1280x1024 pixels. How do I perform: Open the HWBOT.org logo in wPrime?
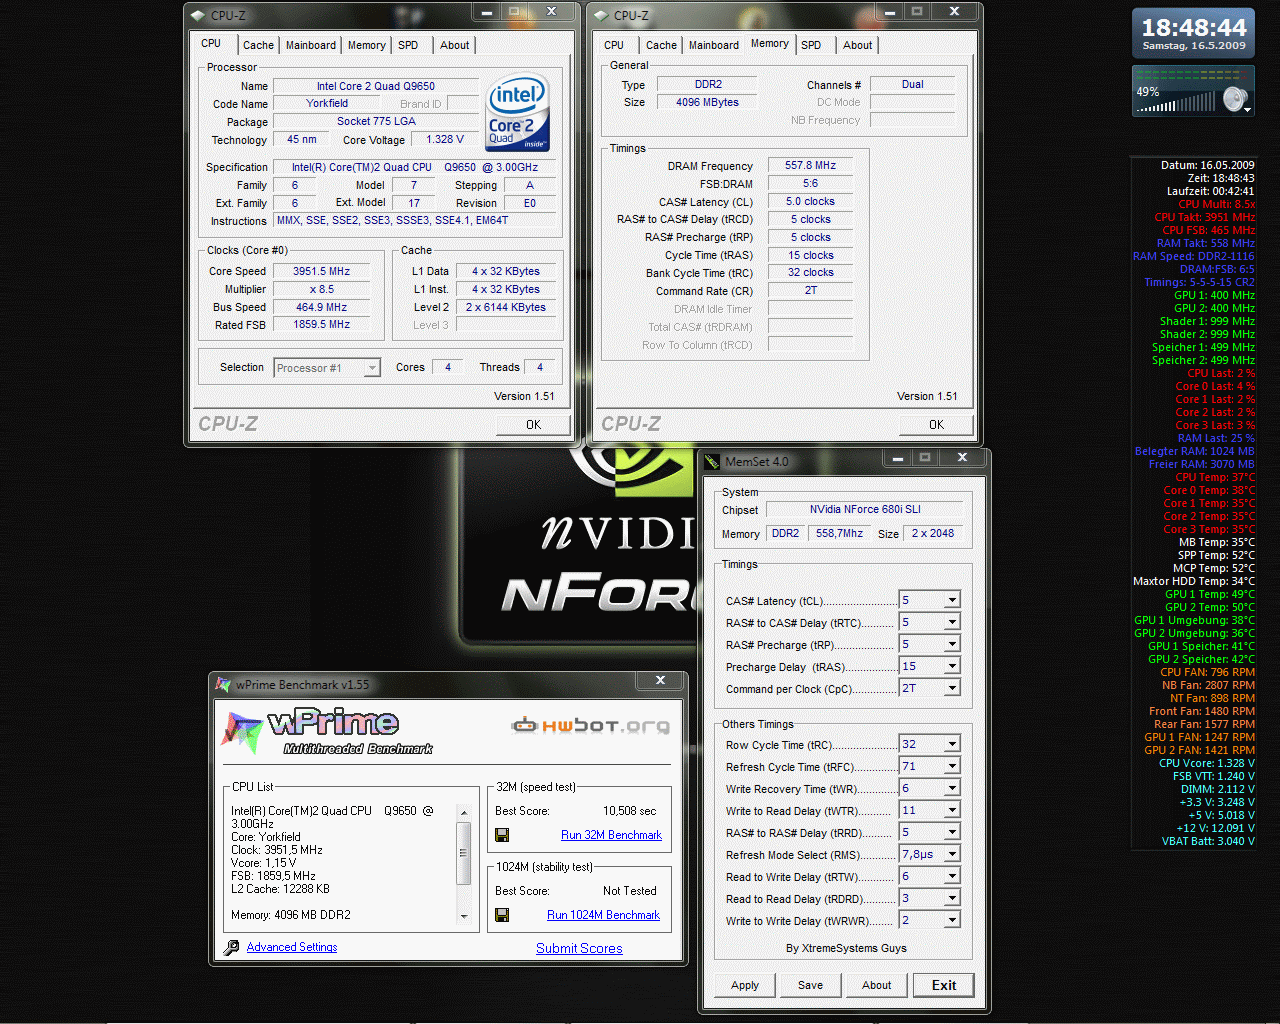[590, 725]
